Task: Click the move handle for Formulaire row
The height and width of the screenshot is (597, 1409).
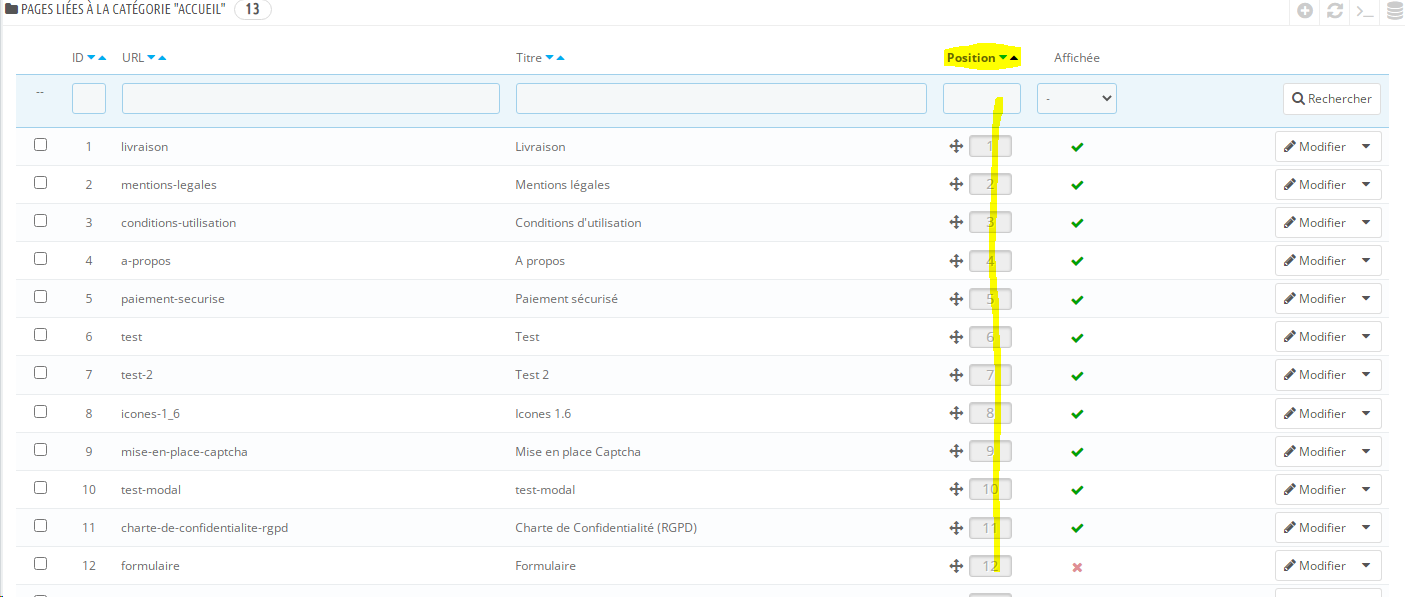Action: tap(955, 566)
